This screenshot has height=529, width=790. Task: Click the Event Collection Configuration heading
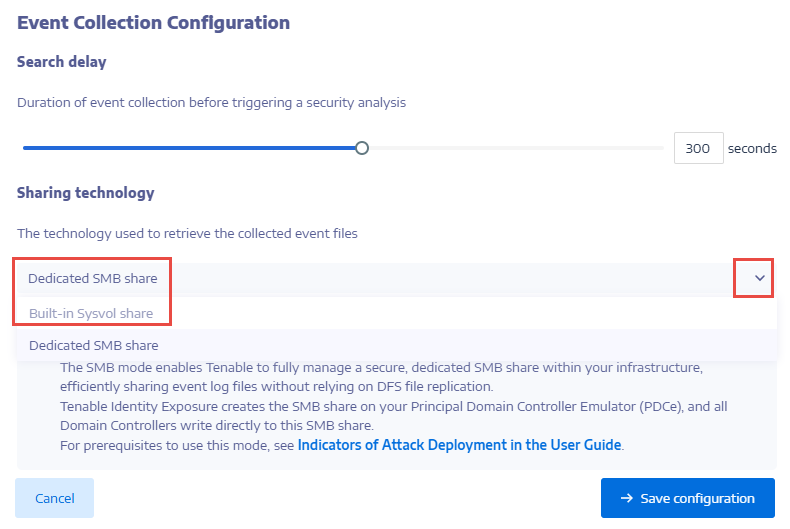click(153, 22)
